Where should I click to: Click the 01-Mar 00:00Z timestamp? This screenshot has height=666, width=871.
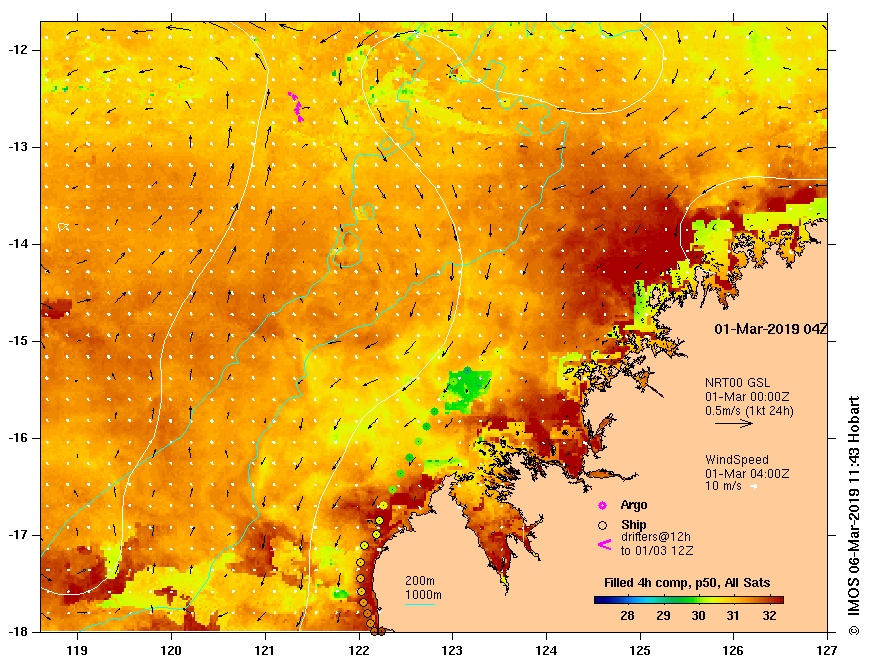747,397
